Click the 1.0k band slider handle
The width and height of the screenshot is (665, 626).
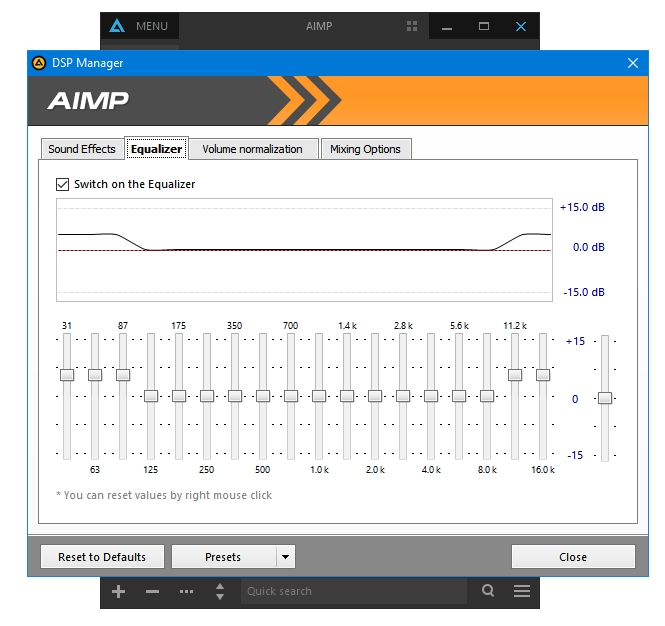point(319,396)
